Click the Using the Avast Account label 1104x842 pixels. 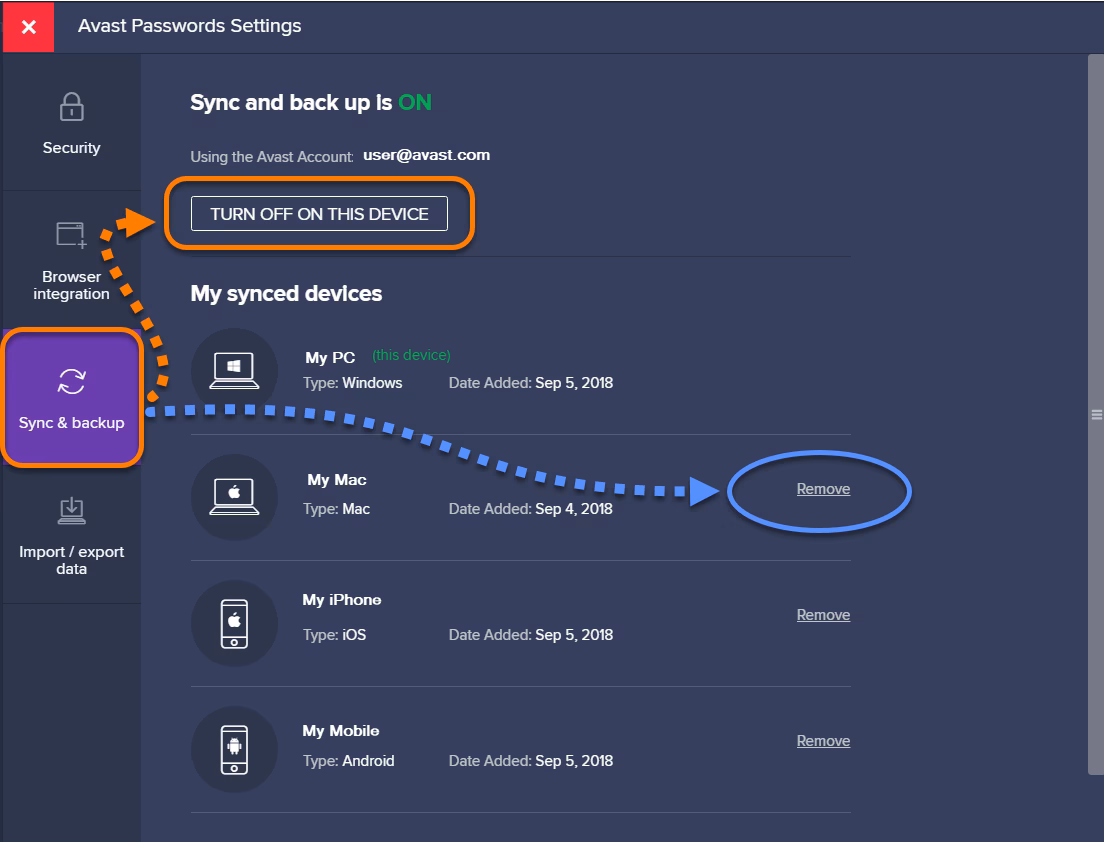(272, 156)
